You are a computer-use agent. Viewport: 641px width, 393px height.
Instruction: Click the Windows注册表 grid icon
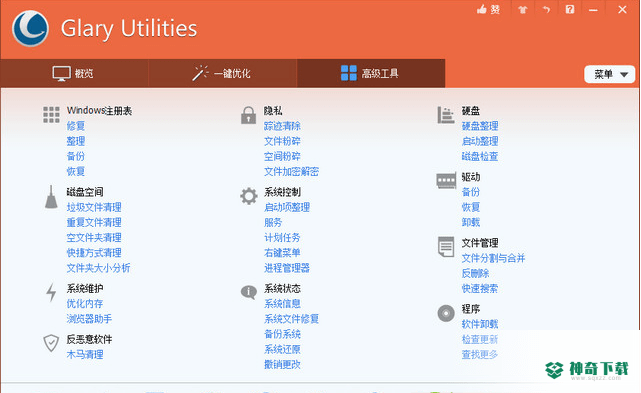click(x=51, y=115)
